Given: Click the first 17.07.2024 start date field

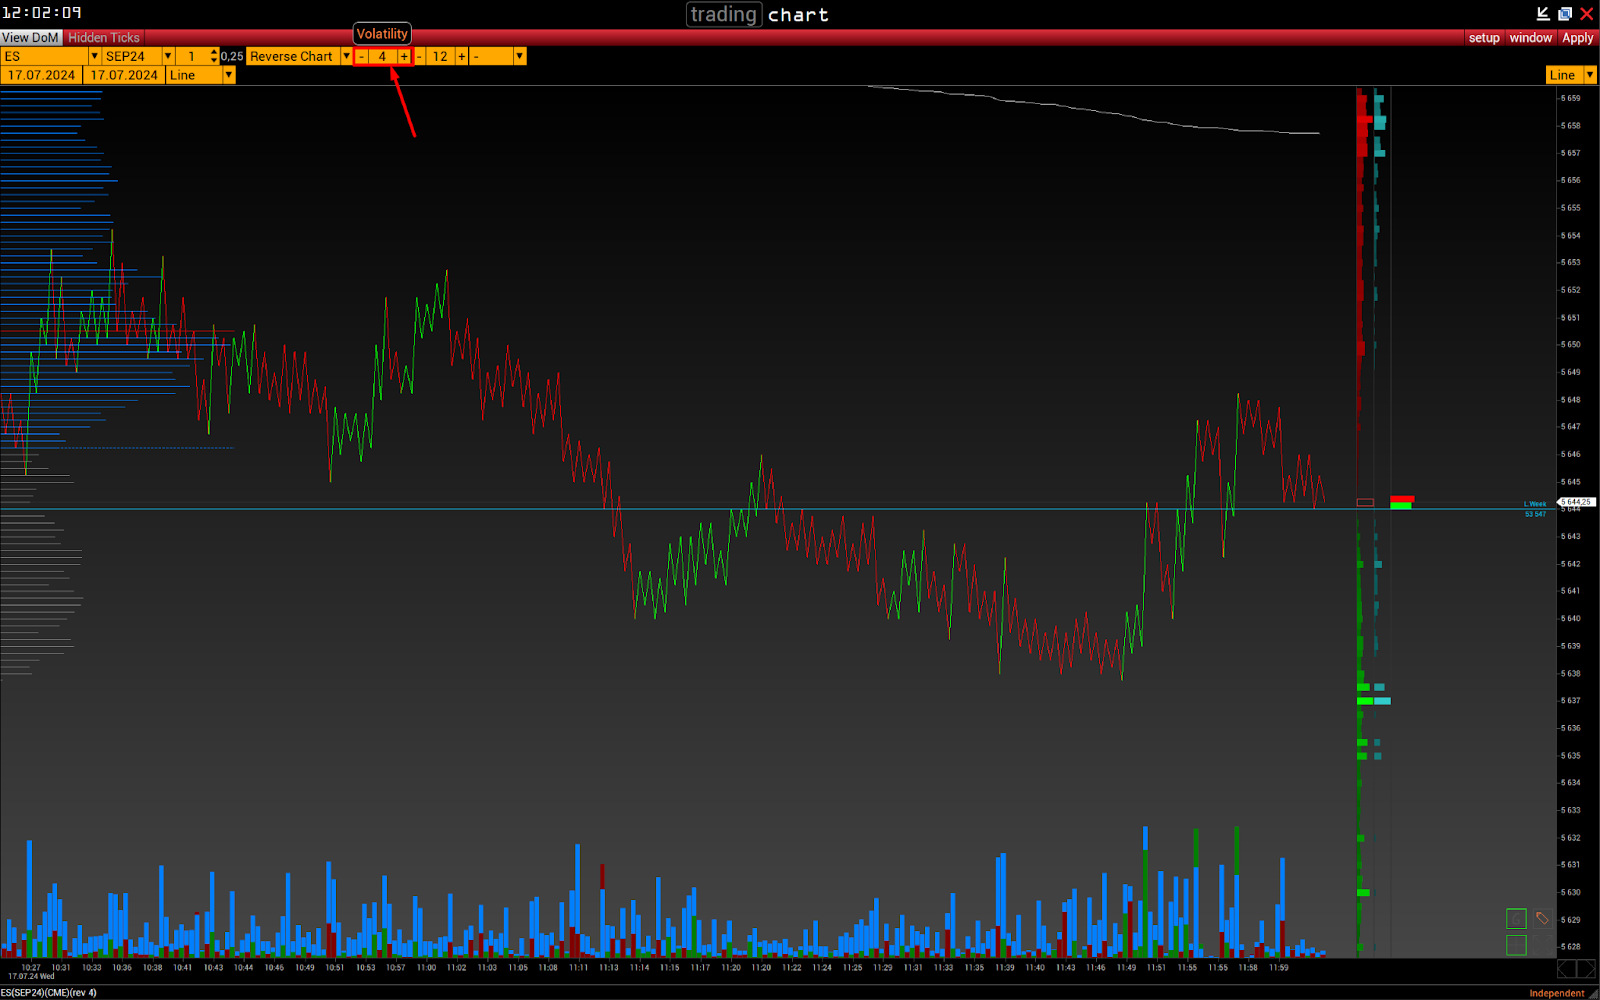Looking at the screenshot, I should click(42, 75).
